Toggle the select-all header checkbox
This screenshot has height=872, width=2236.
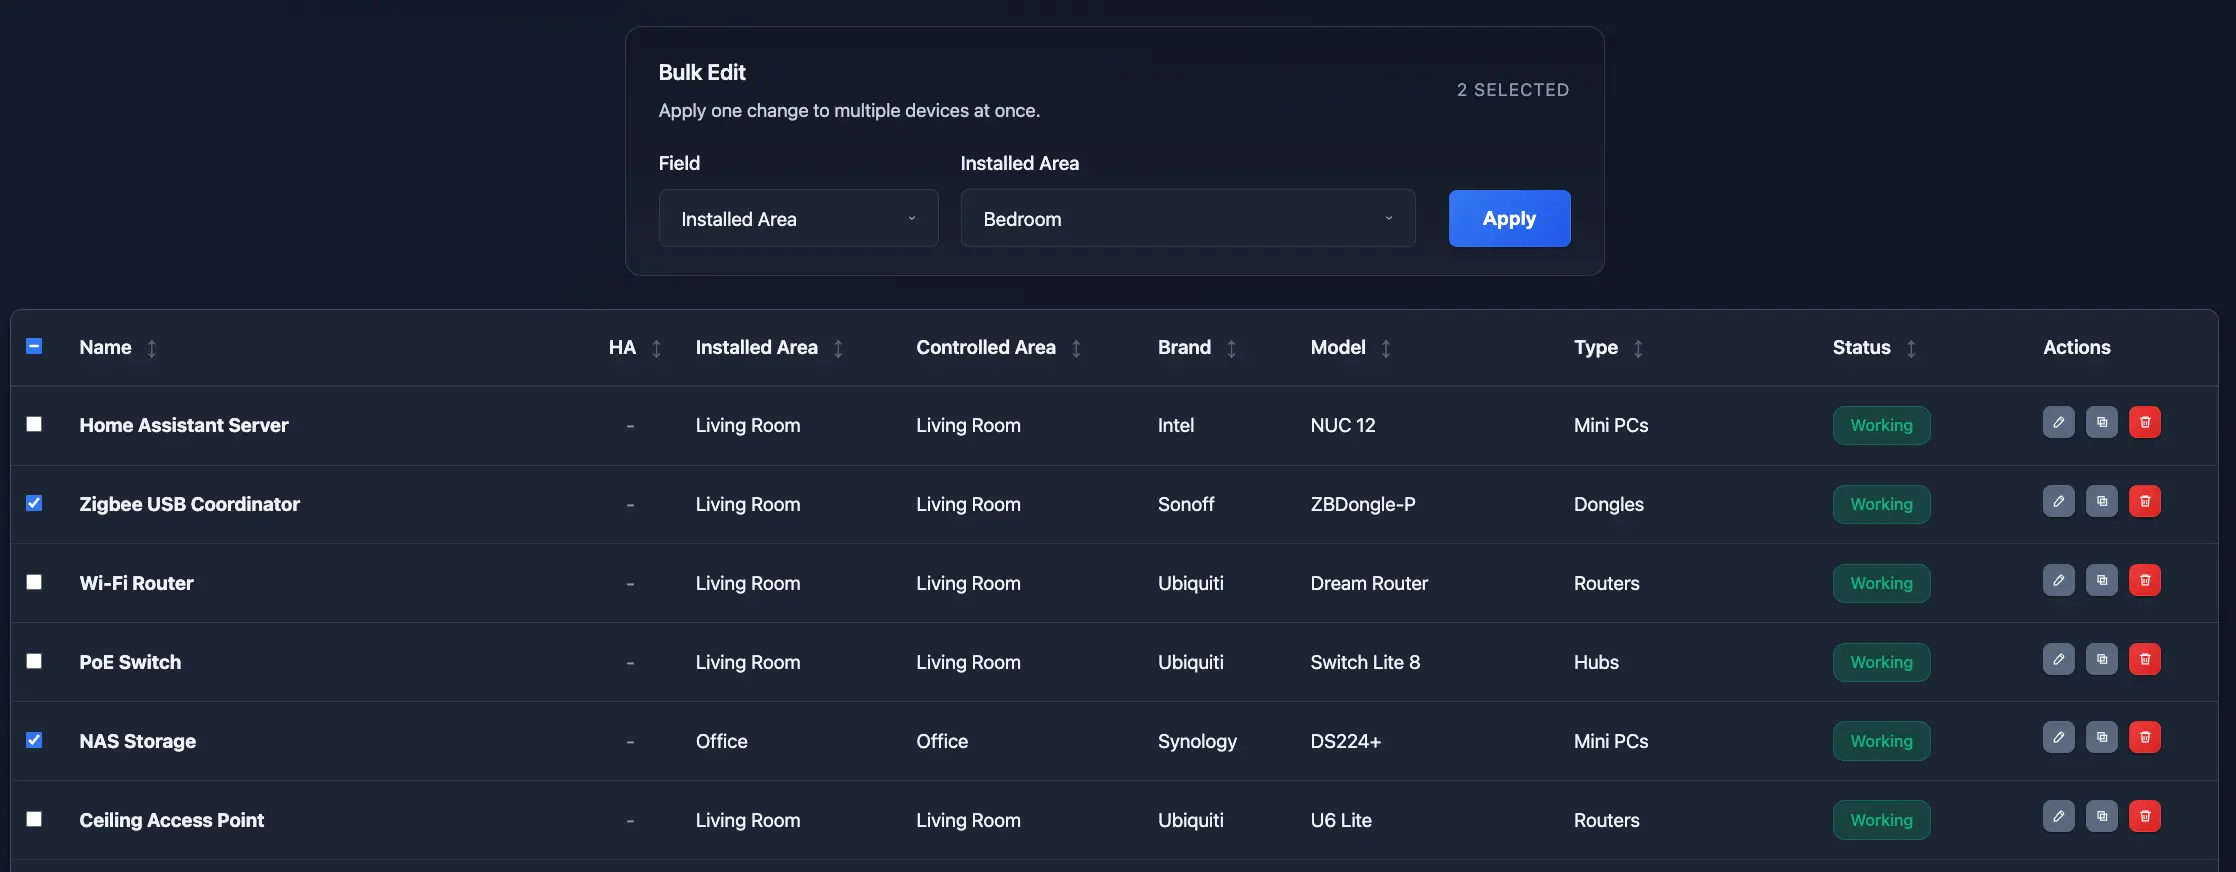tap(34, 346)
